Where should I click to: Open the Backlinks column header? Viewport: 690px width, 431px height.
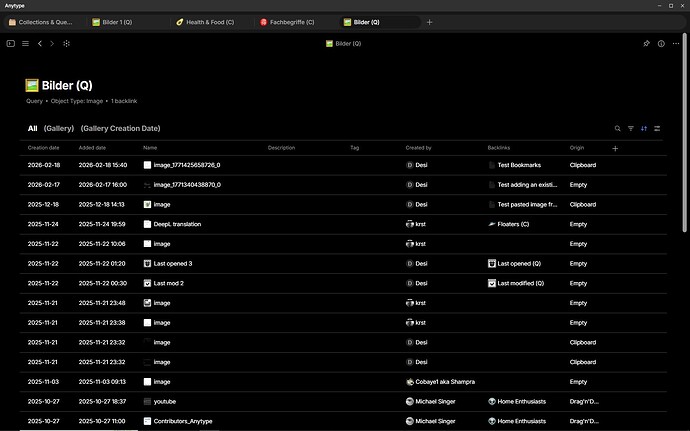pos(499,148)
